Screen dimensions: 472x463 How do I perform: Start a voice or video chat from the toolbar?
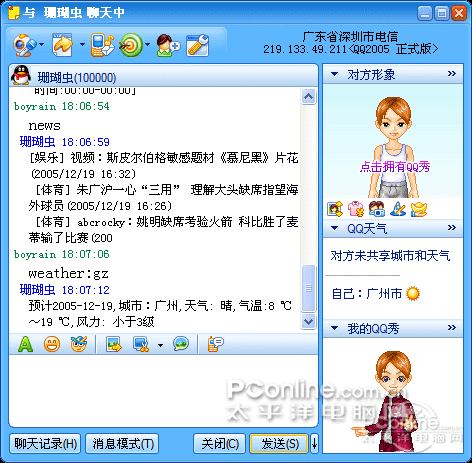(x=25, y=45)
